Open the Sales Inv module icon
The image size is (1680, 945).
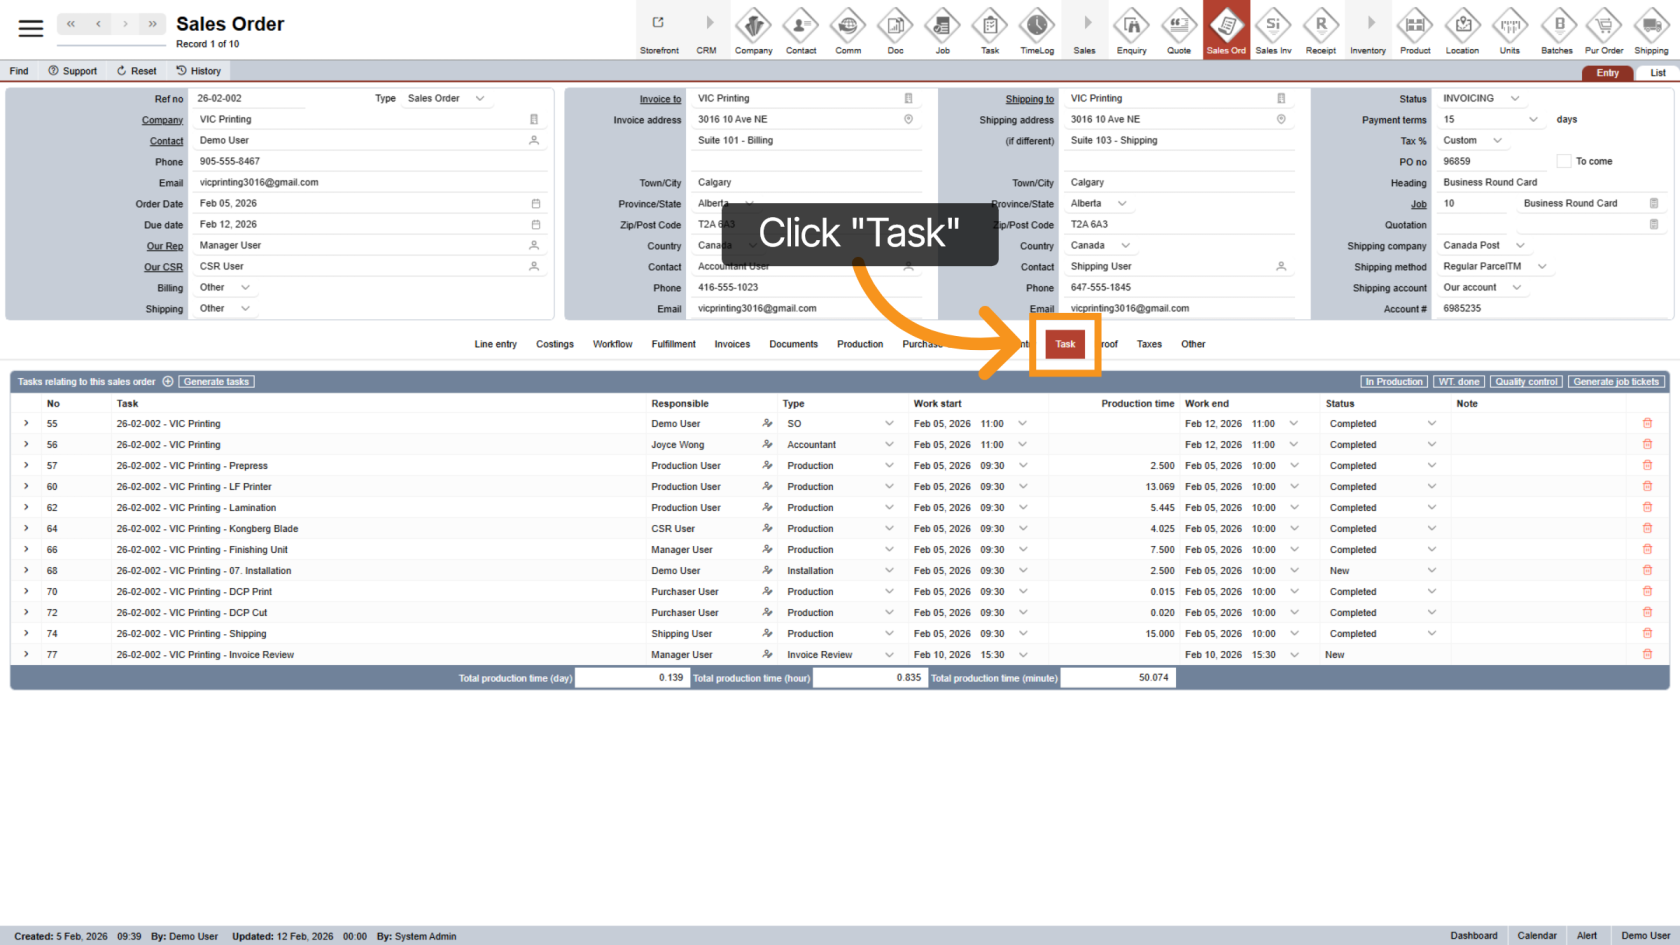[1273, 30]
